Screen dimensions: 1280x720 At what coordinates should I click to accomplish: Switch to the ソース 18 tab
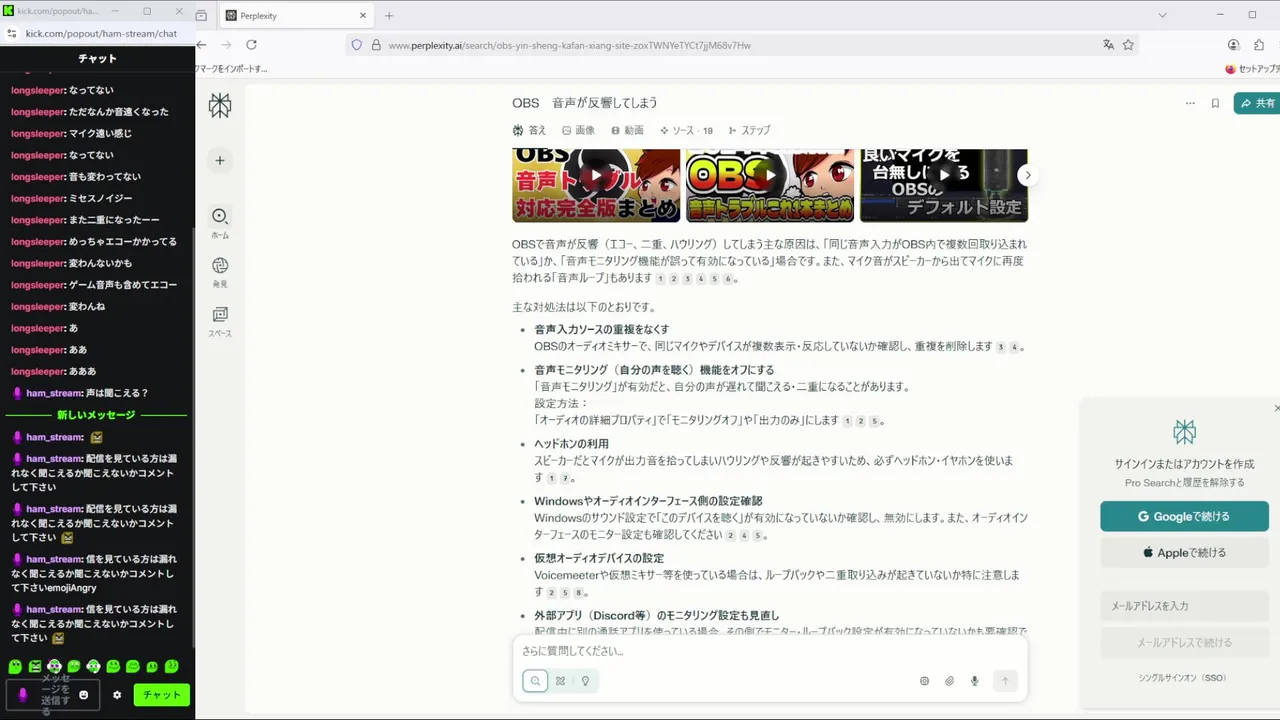[x=686, y=130]
